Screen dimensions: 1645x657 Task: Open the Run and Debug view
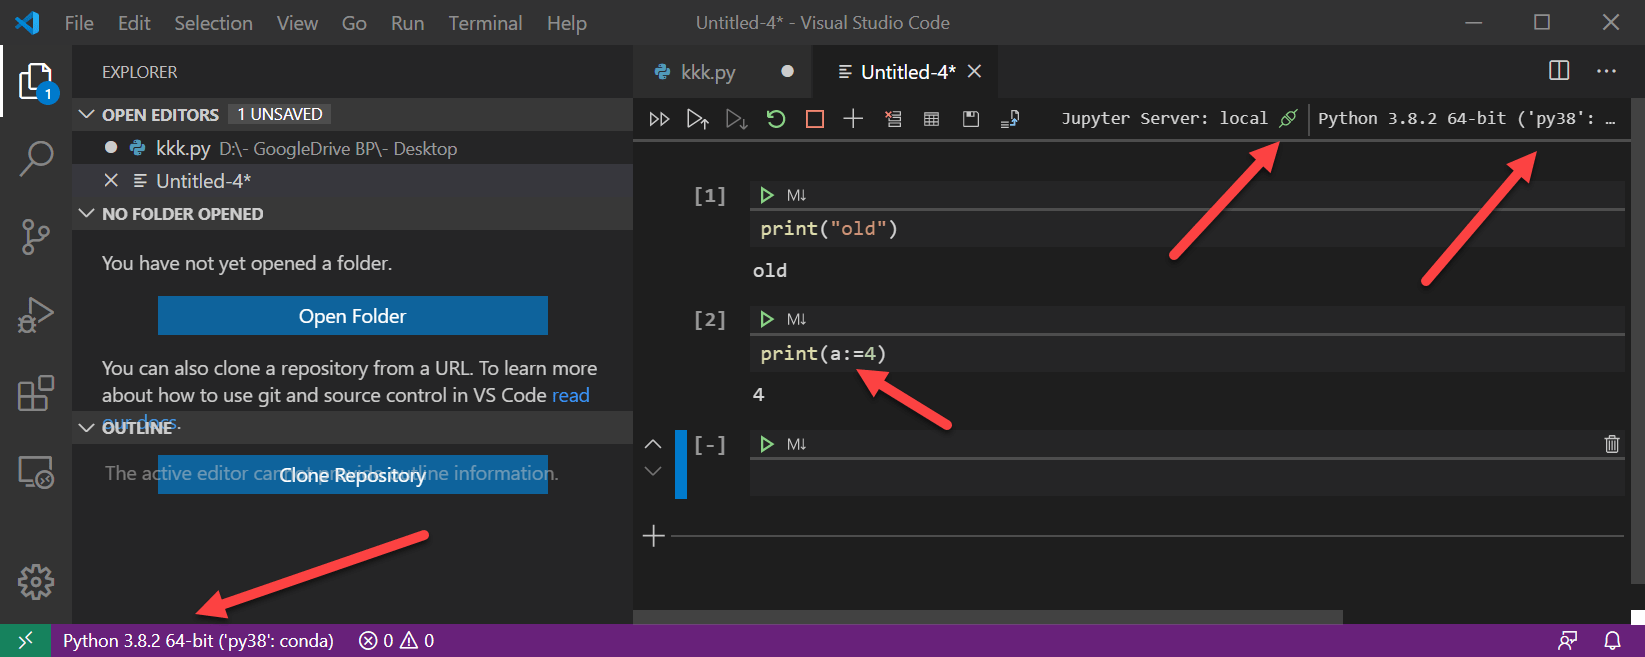pyautogui.click(x=36, y=315)
